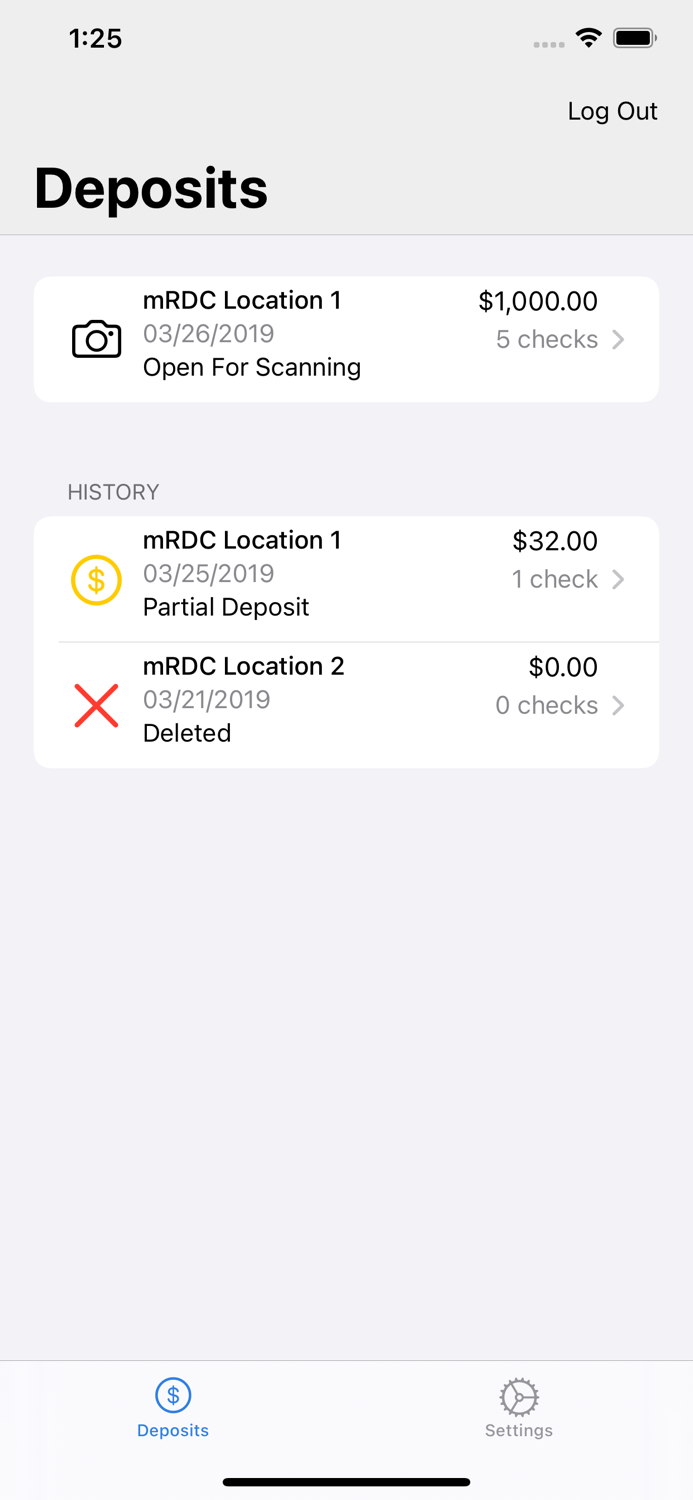
Task: Select the Partial Deposit from 03/25/2019
Action: coord(346,580)
